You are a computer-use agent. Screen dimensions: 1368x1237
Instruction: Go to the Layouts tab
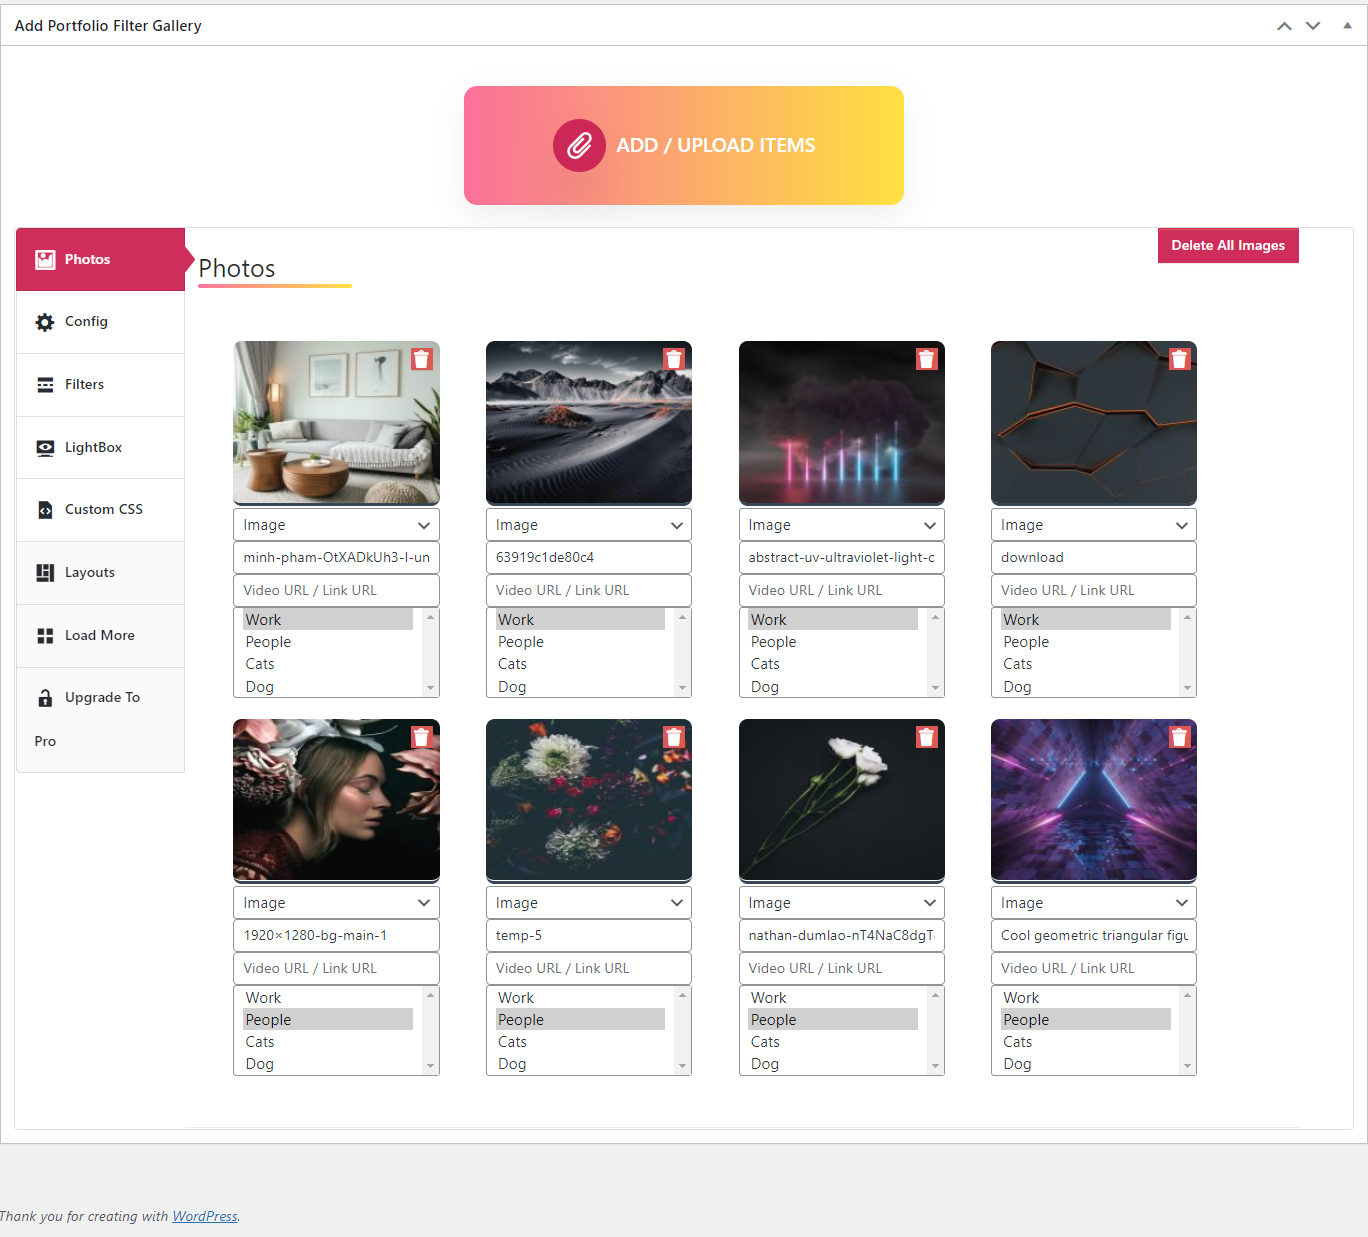[x=100, y=573]
